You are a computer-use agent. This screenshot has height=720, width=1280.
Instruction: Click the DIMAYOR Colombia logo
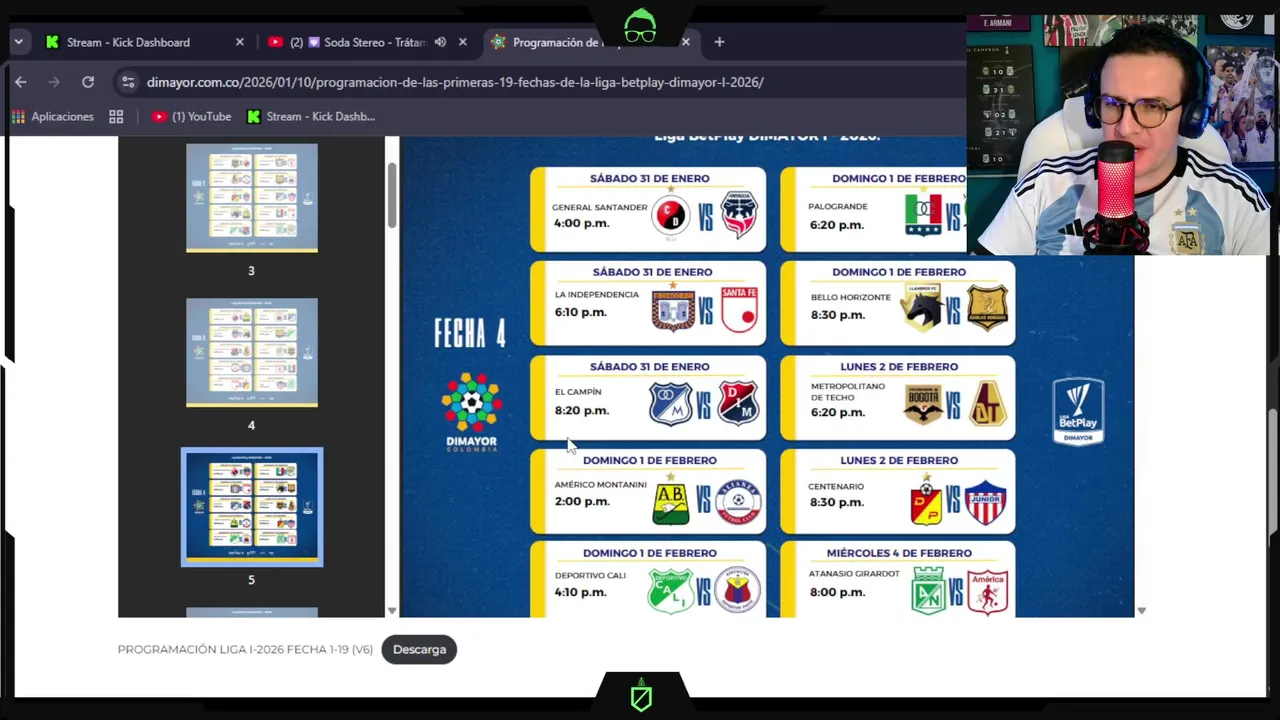471,412
